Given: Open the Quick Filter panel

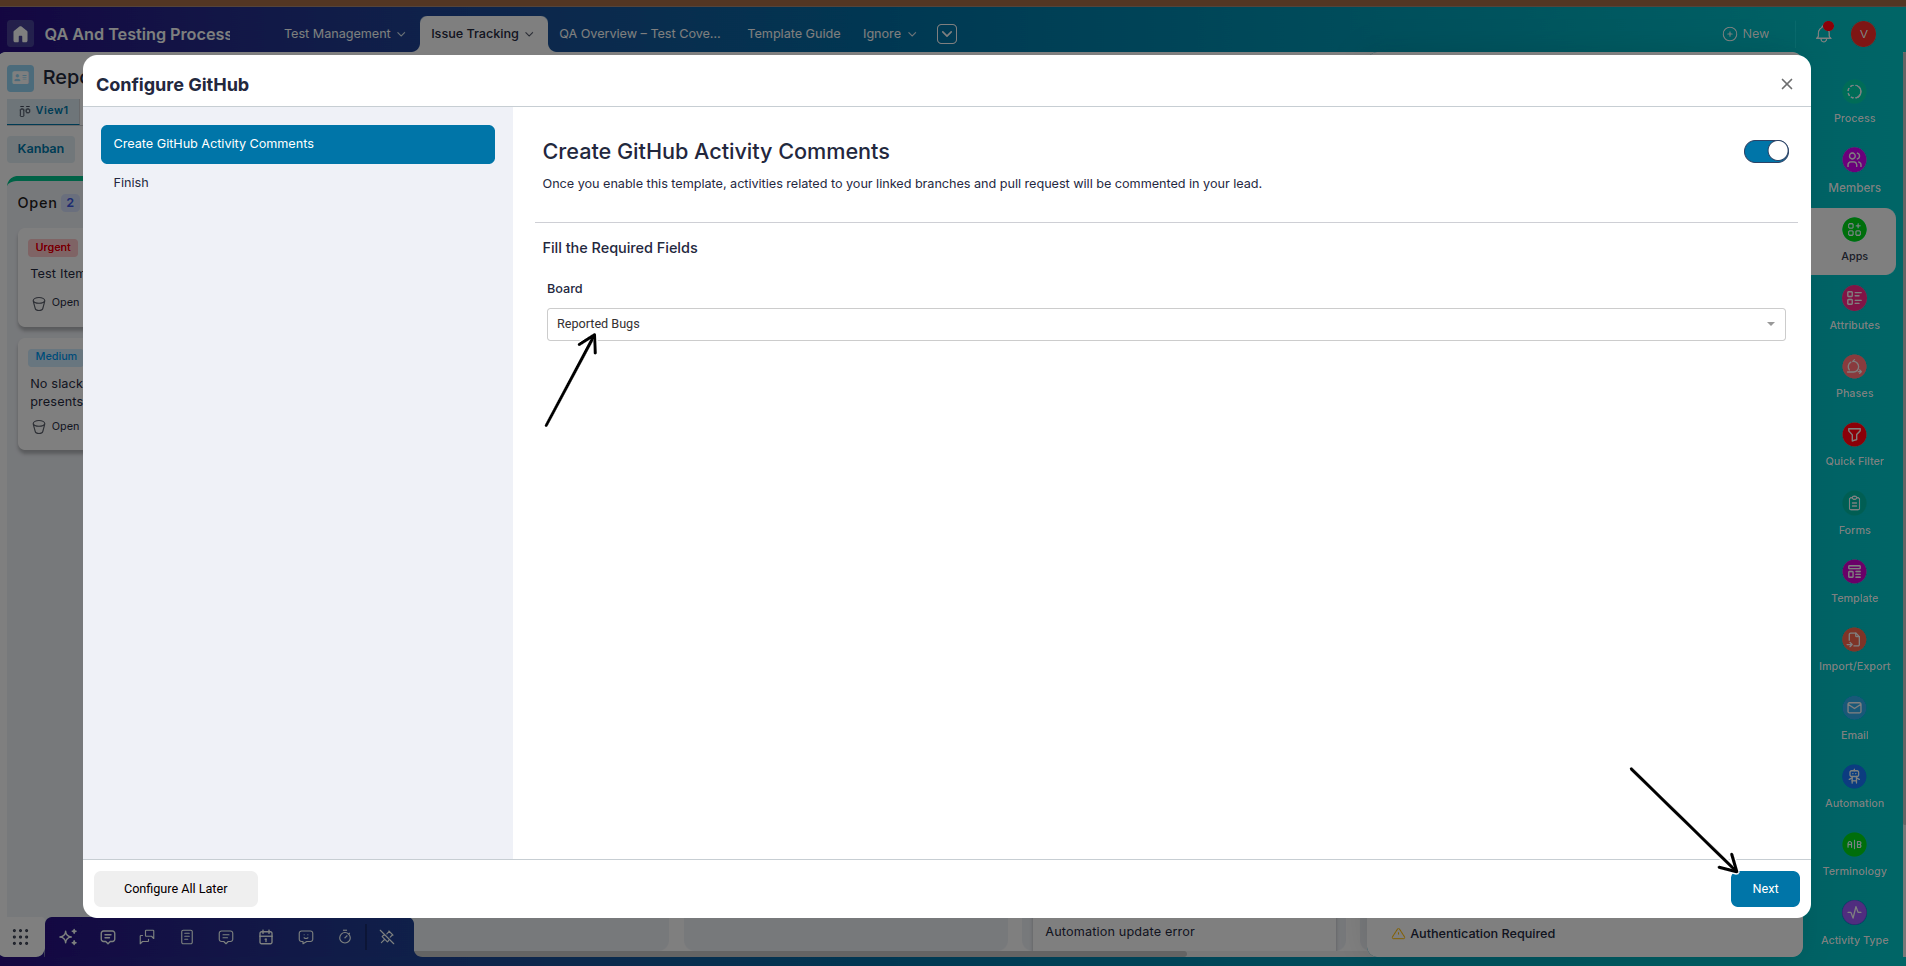Looking at the screenshot, I should click(x=1854, y=445).
